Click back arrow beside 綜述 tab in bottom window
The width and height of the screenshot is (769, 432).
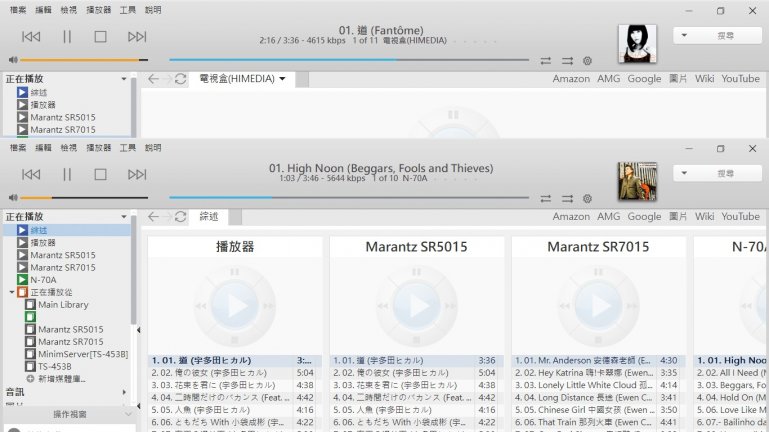click(x=153, y=217)
